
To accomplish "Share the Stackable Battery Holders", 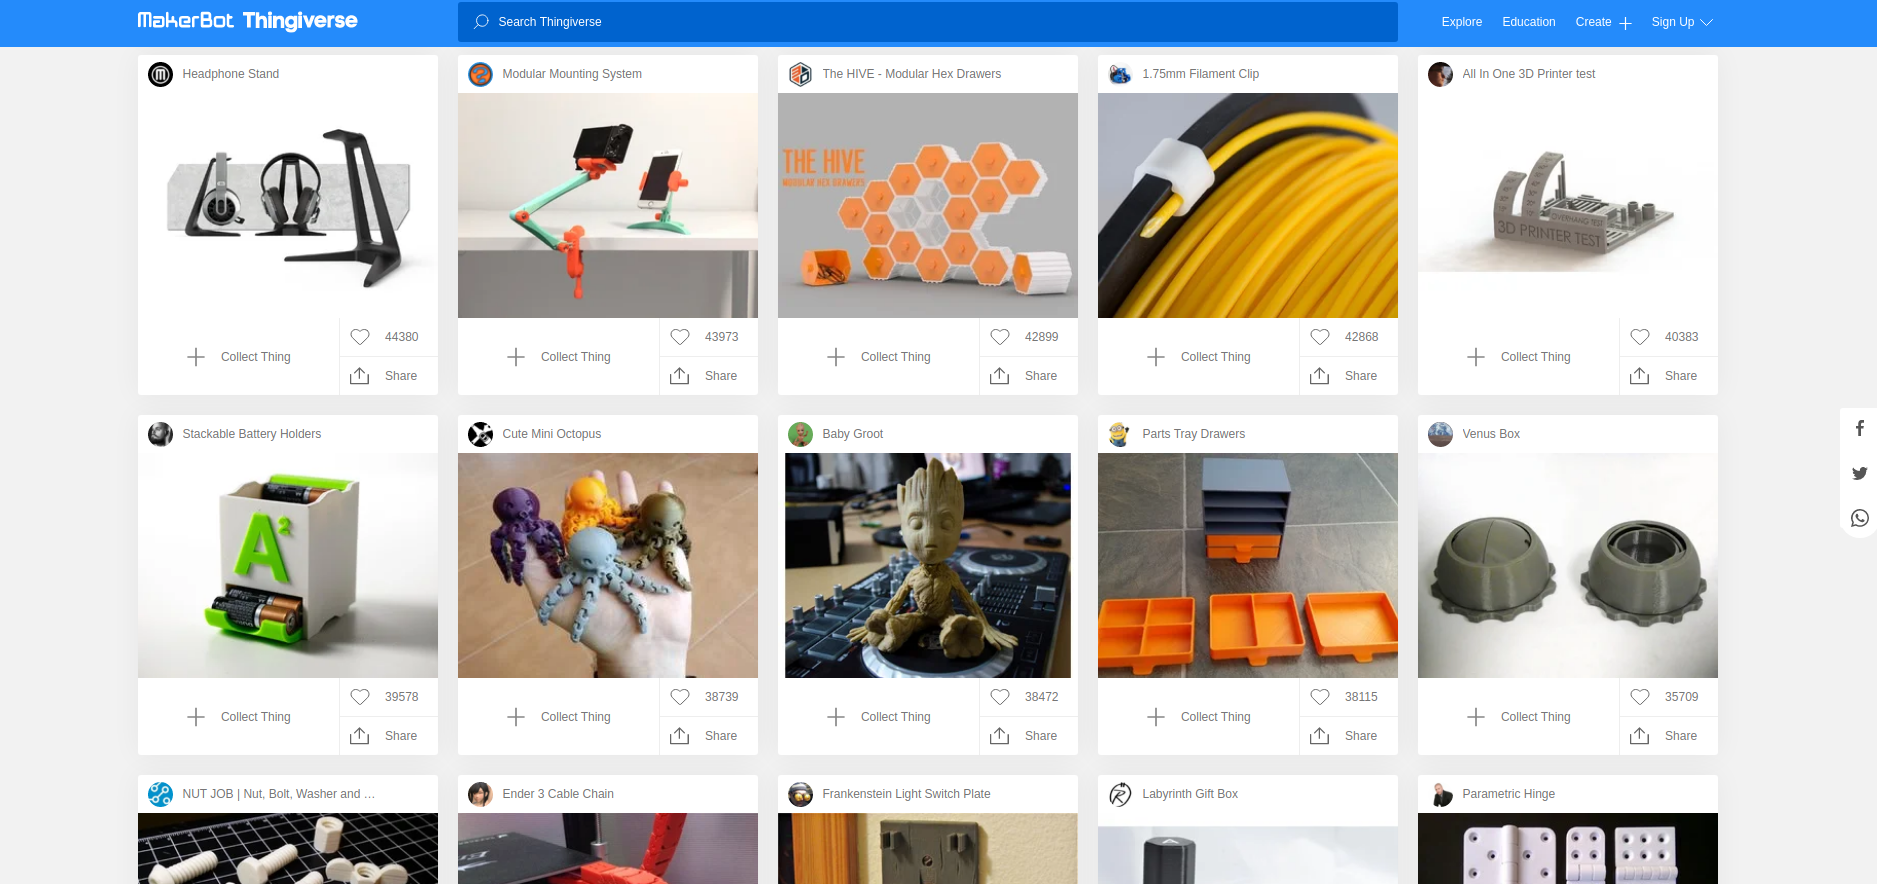I will [388, 736].
